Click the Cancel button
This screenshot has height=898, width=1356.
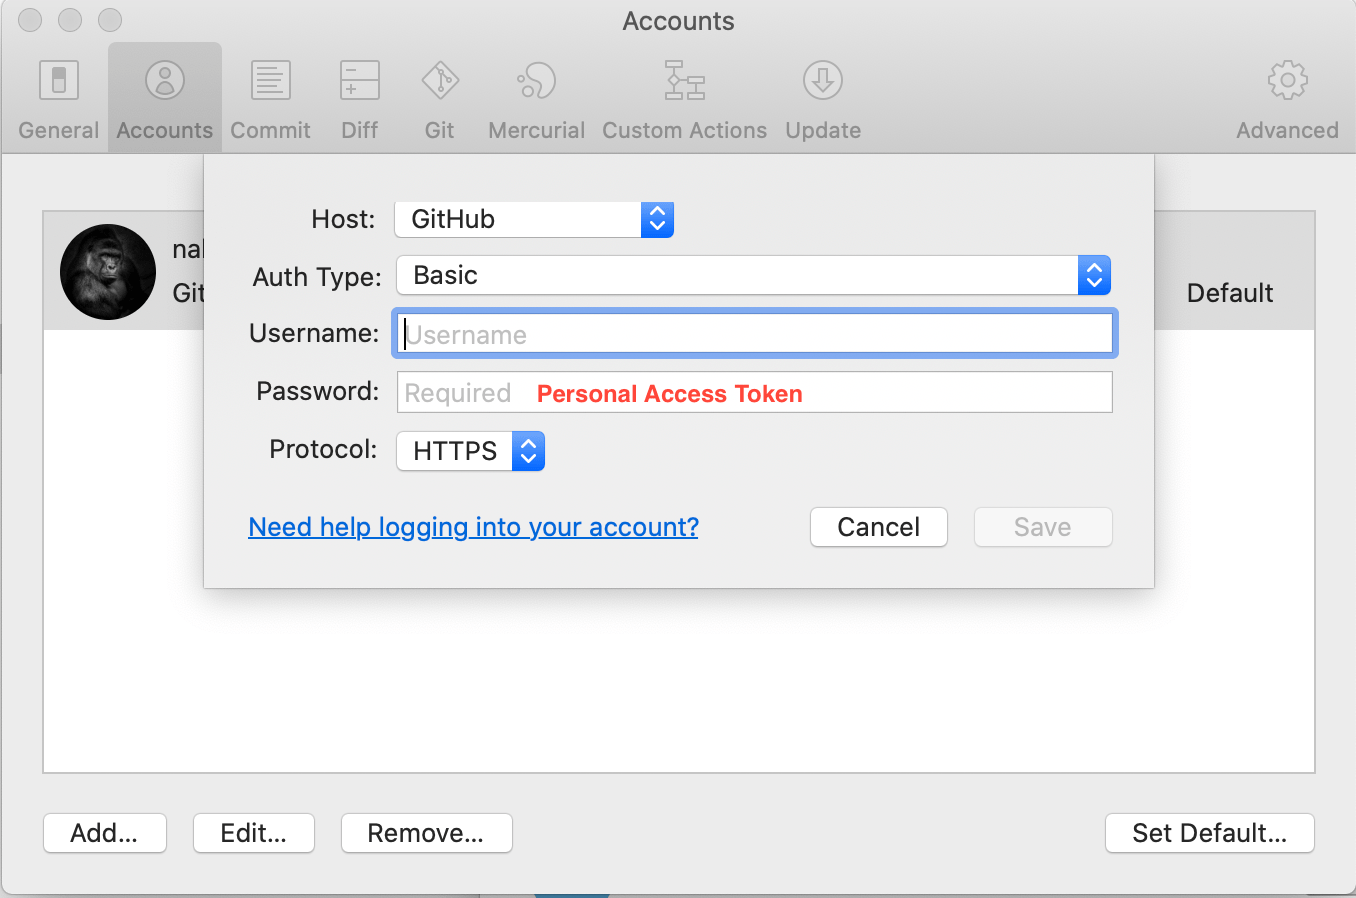point(878,527)
